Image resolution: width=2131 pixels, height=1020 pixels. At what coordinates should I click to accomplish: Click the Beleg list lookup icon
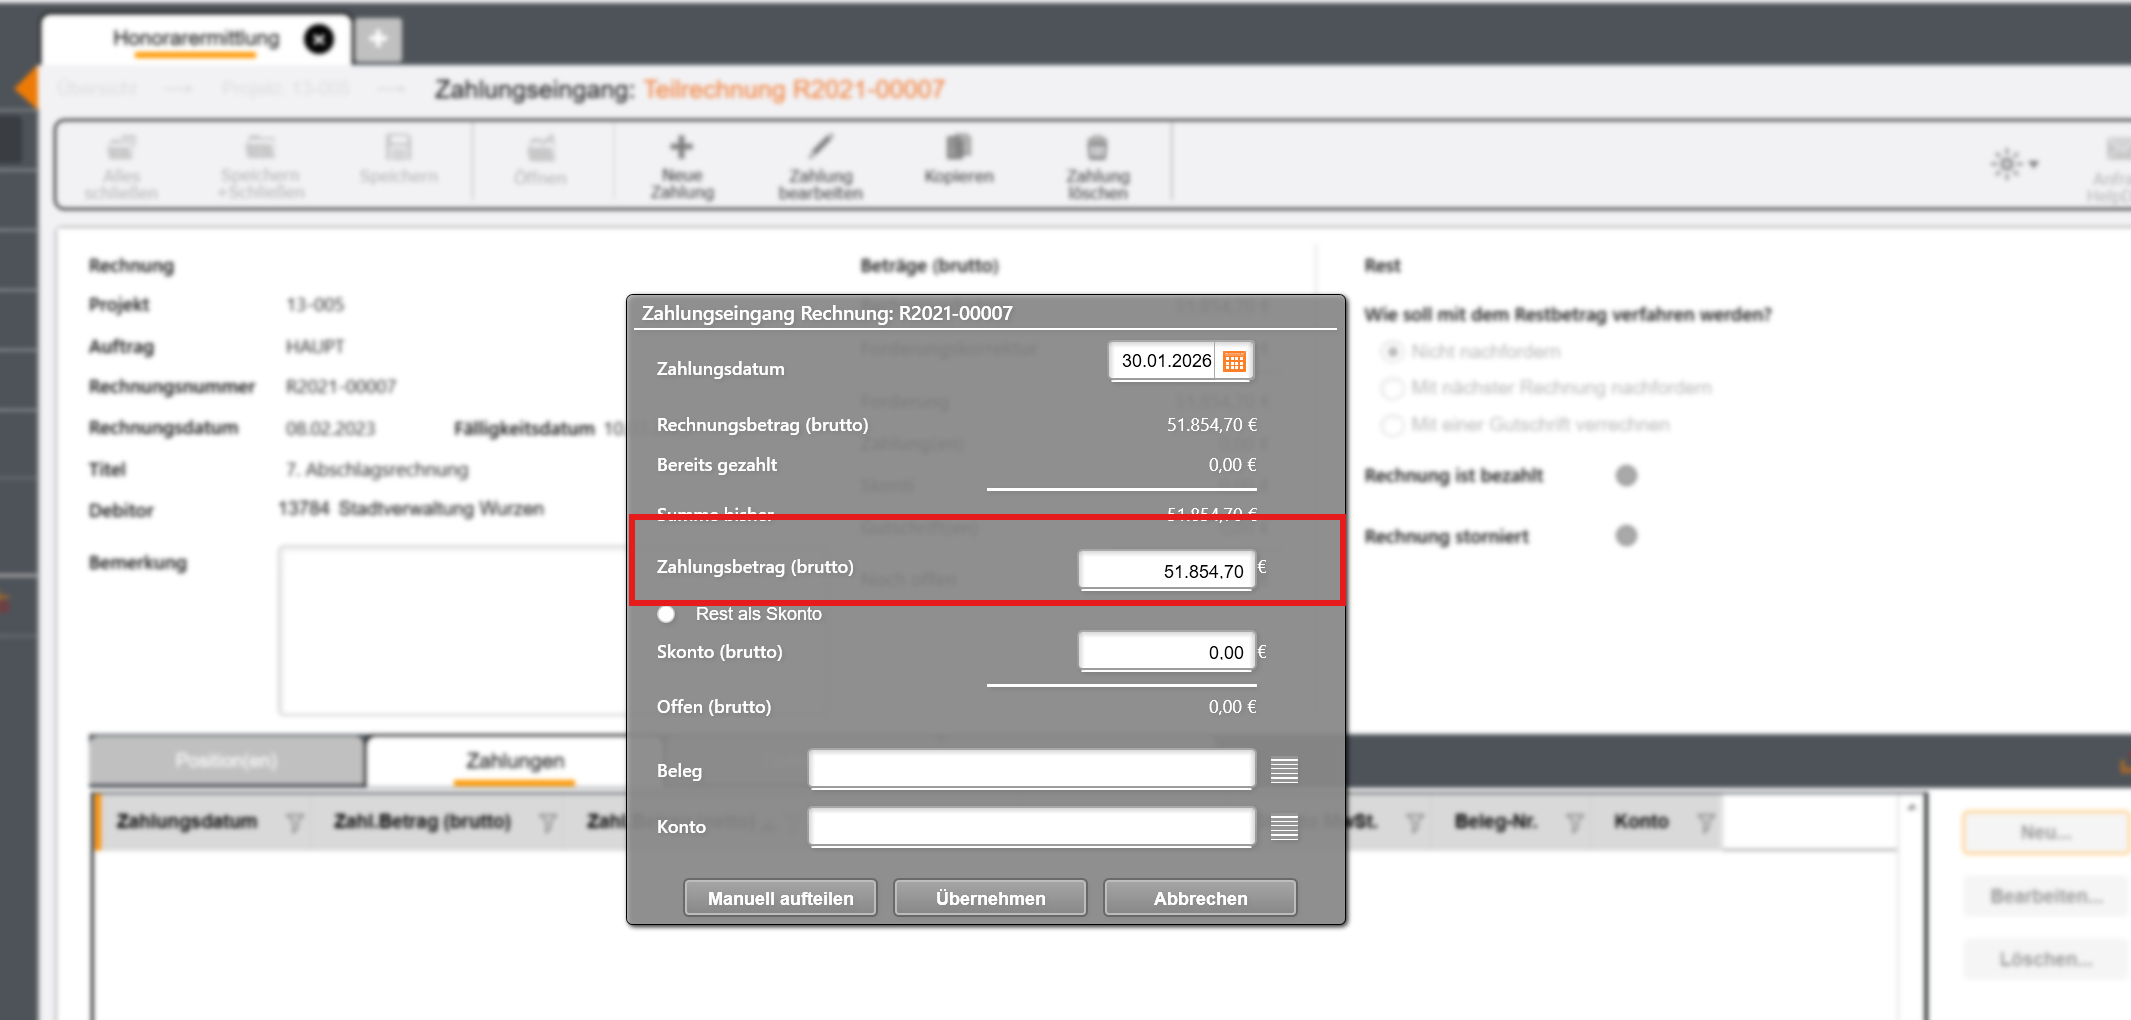(x=1284, y=770)
